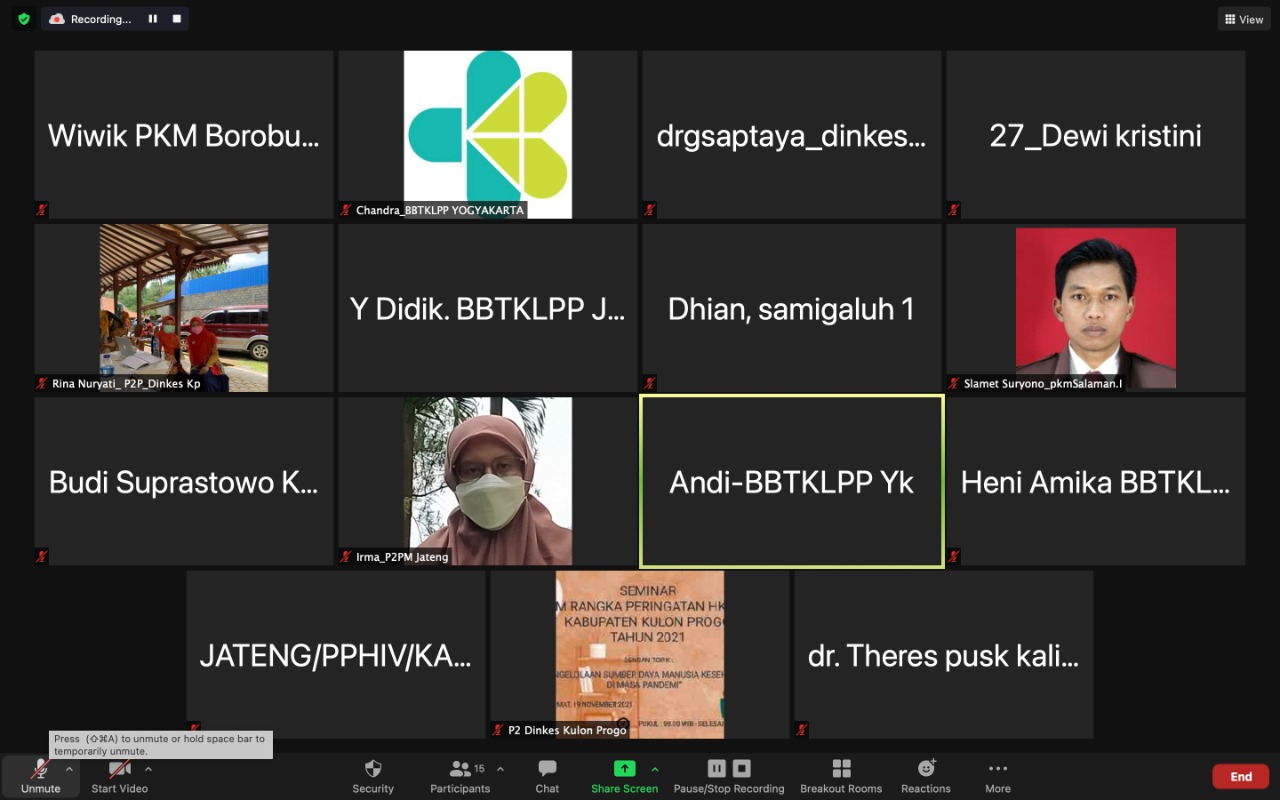Click the green Share Screen button
This screenshot has width=1280, height=800.
[x=624, y=776]
